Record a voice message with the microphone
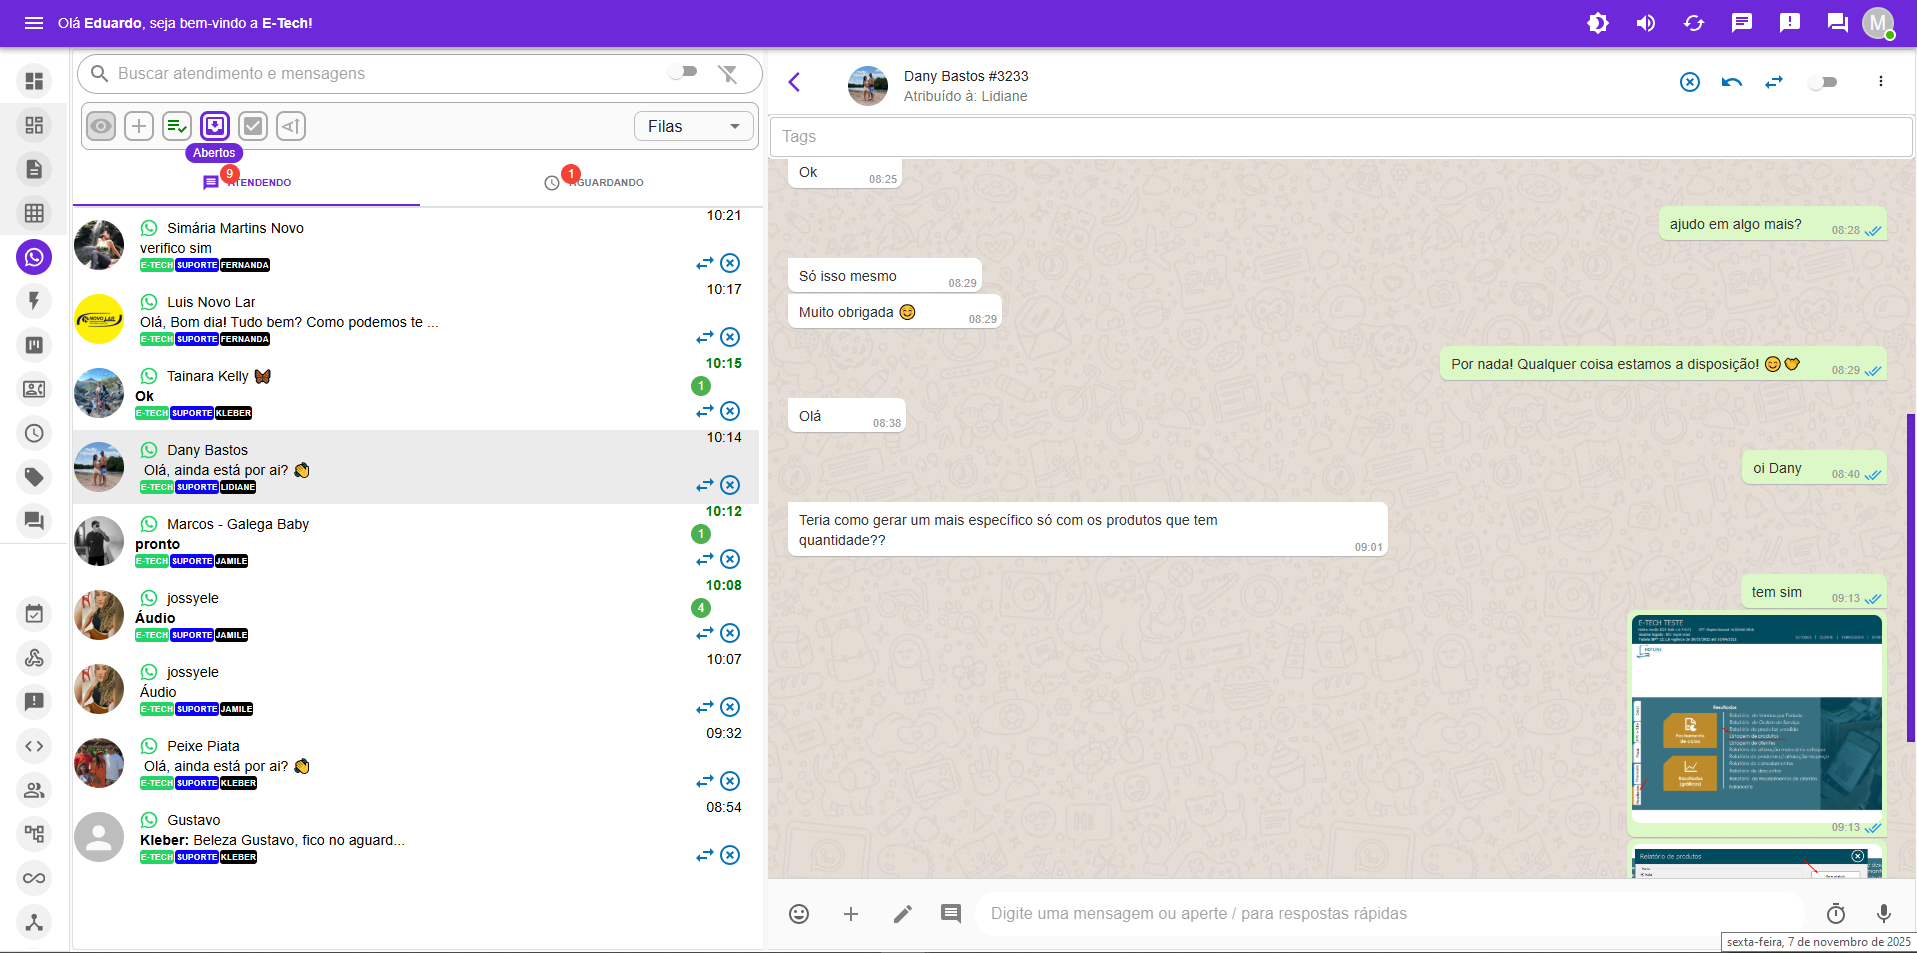1917x953 pixels. [x=1884, y=913]
